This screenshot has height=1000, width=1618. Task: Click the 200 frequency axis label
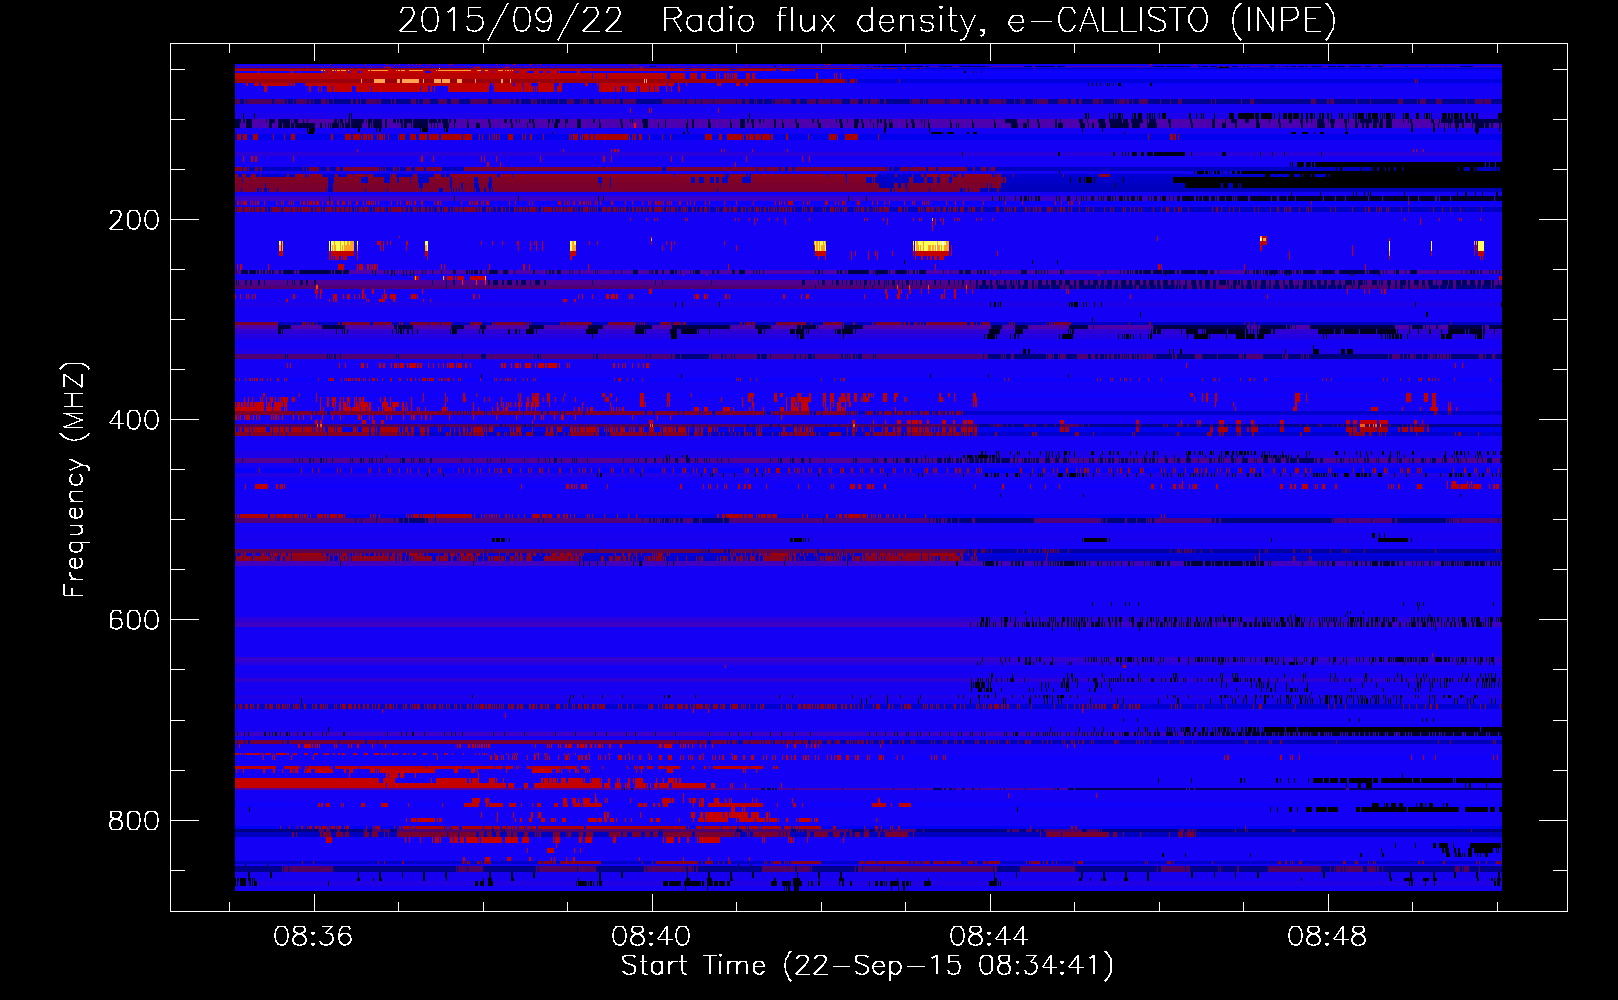134,220
